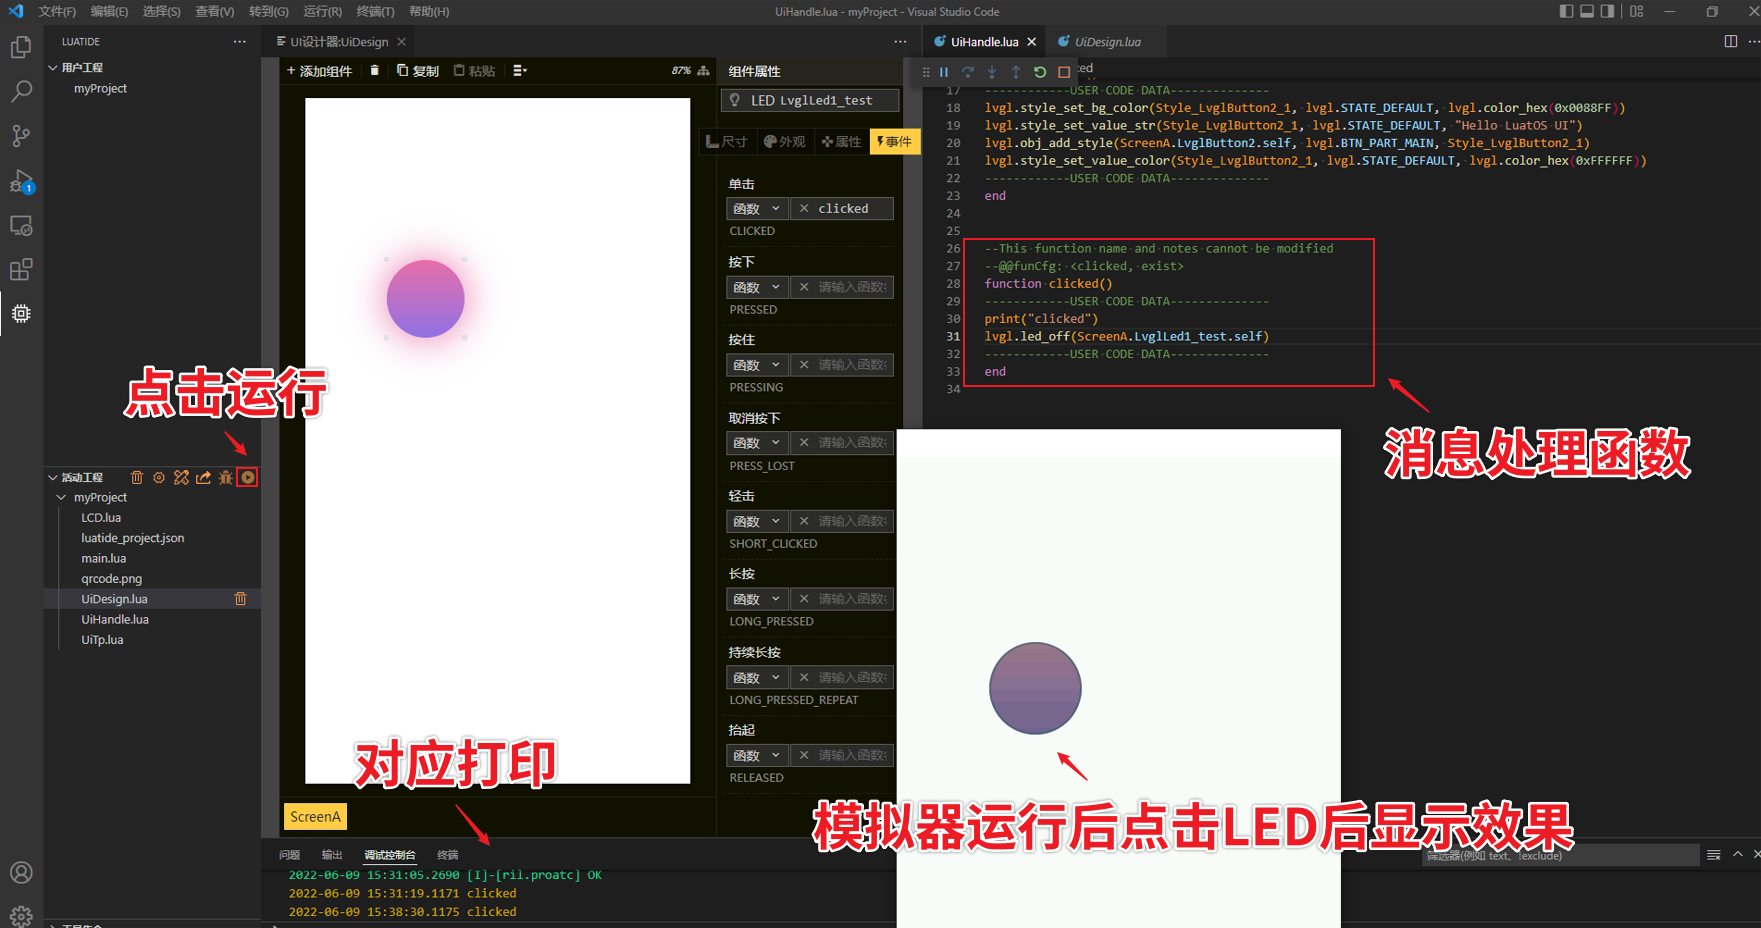Stop the debug session
1761x928 pixels.
click(1064, 72)
